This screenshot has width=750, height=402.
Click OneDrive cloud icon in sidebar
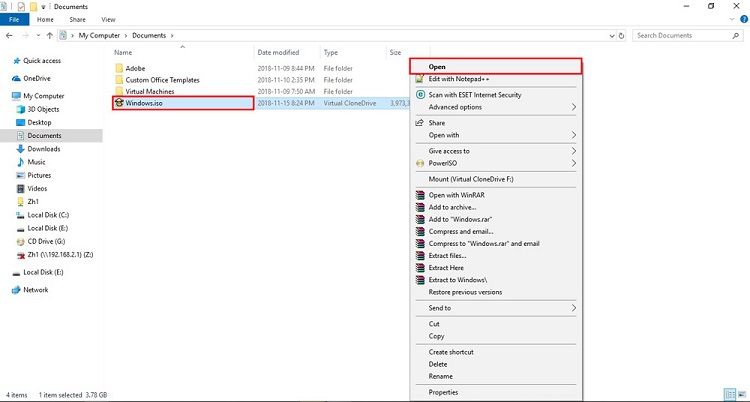pos(17,77)
